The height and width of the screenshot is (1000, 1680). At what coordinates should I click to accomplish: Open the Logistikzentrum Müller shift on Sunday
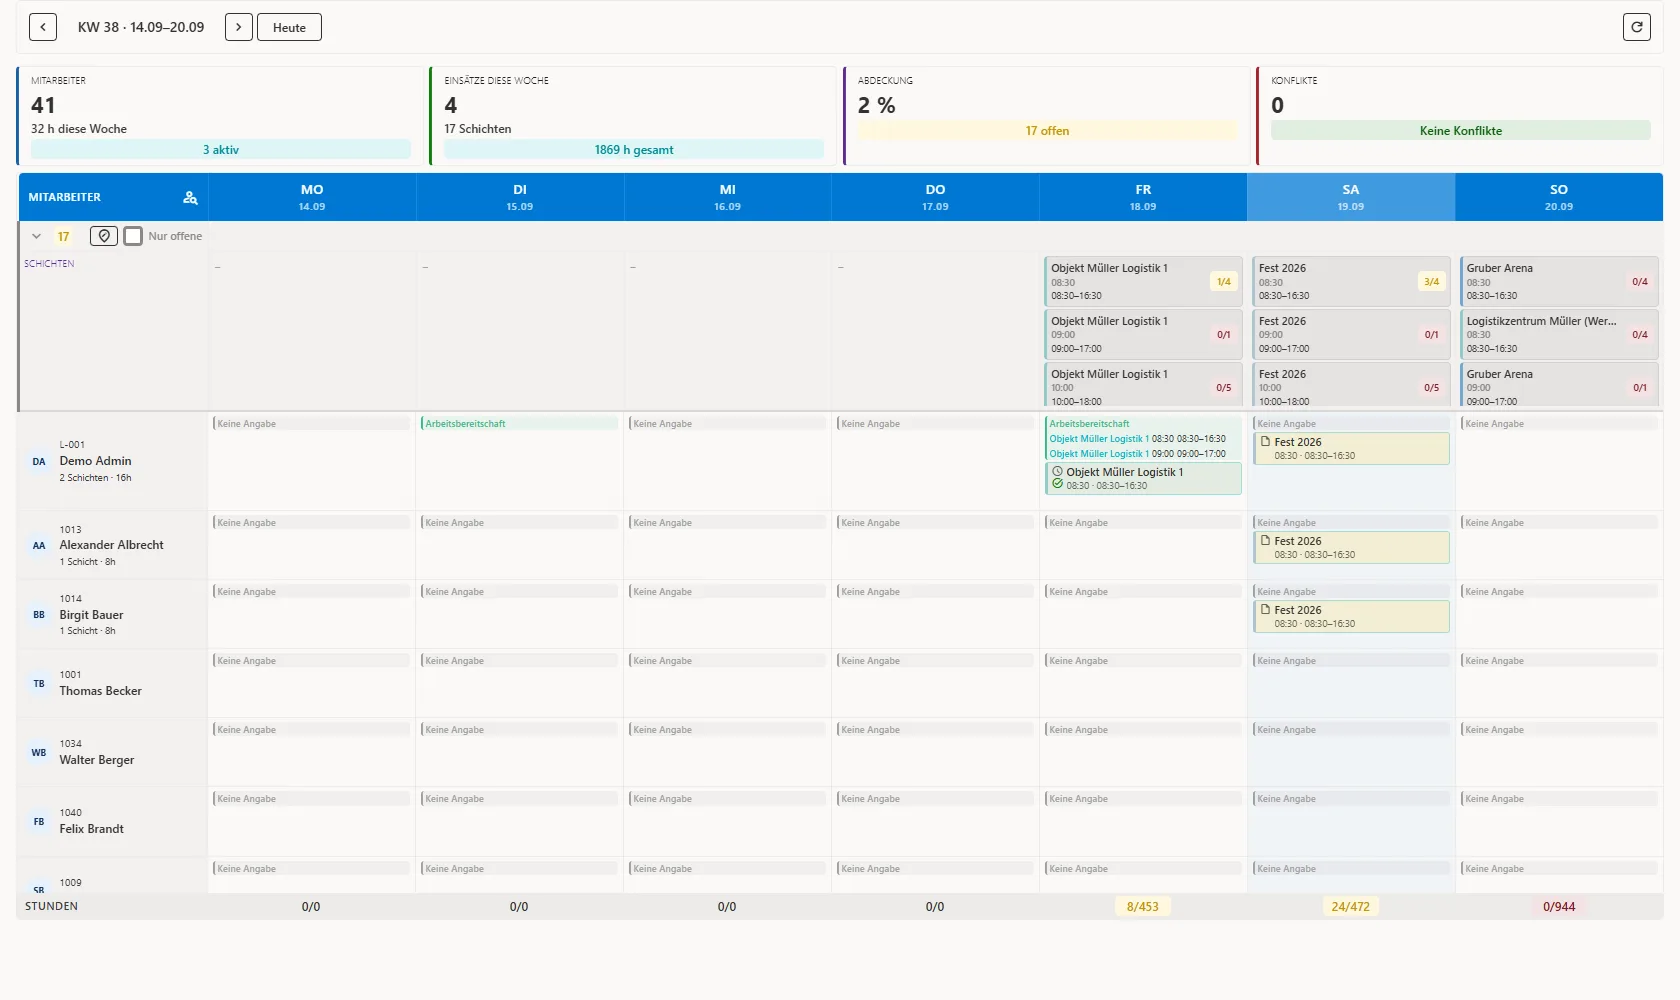tap(1559, 334)
